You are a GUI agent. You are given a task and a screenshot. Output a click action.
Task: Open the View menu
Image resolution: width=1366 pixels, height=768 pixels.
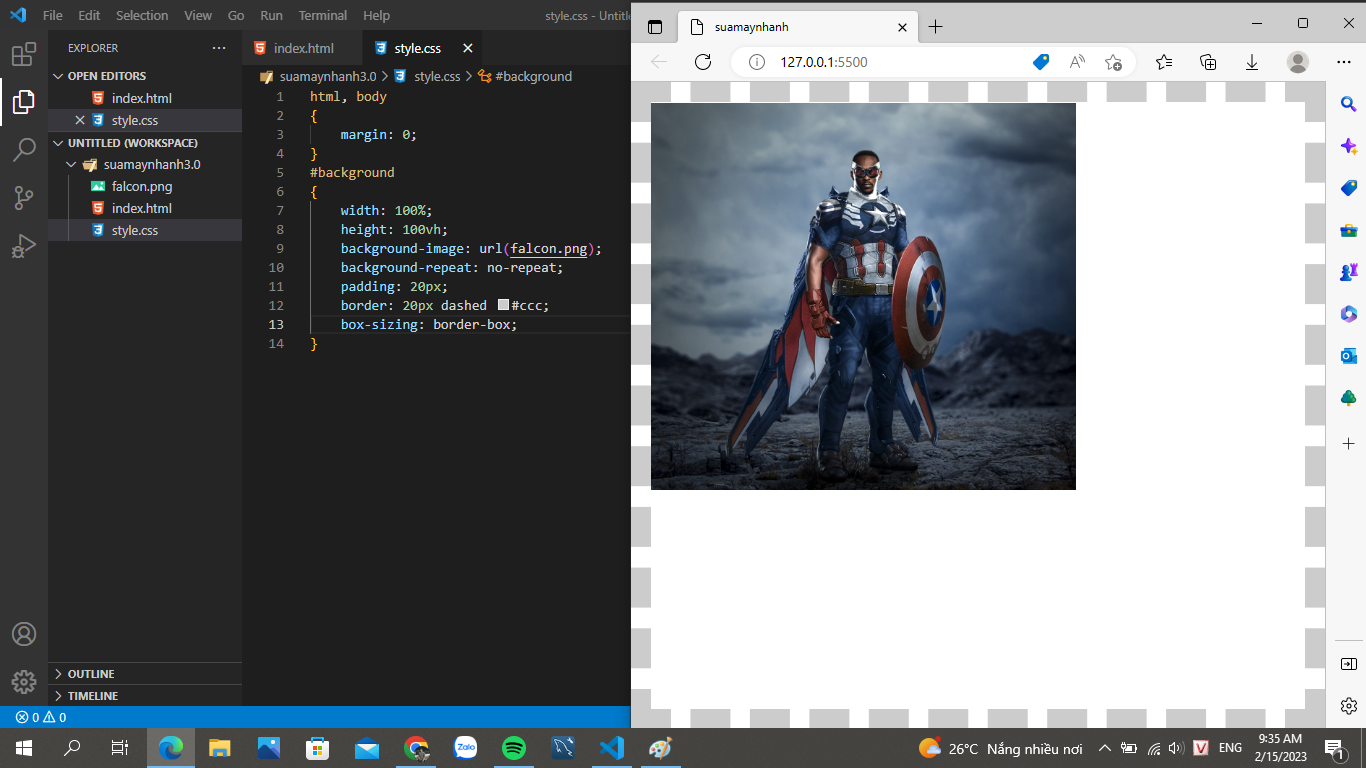(198, 16)
